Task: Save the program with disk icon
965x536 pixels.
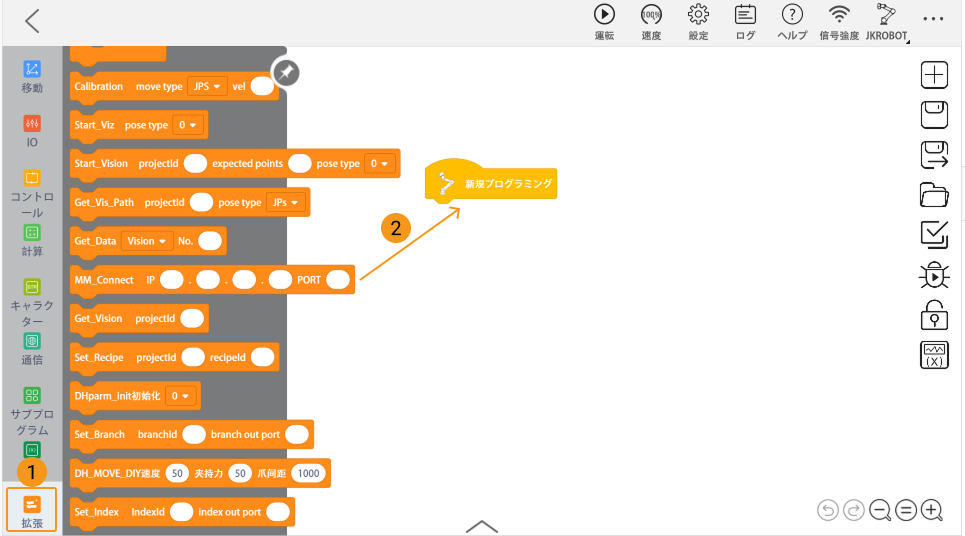Action: [x=934, y=115]
